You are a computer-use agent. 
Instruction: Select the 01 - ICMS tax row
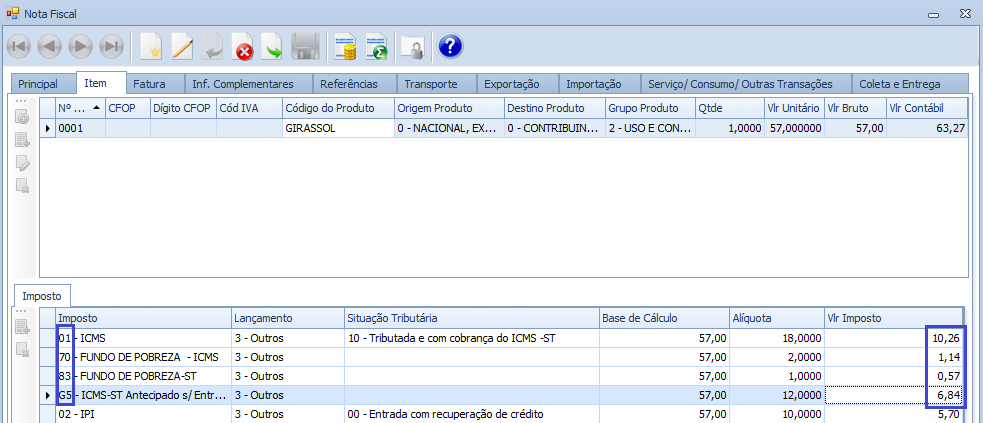point(140,338)
